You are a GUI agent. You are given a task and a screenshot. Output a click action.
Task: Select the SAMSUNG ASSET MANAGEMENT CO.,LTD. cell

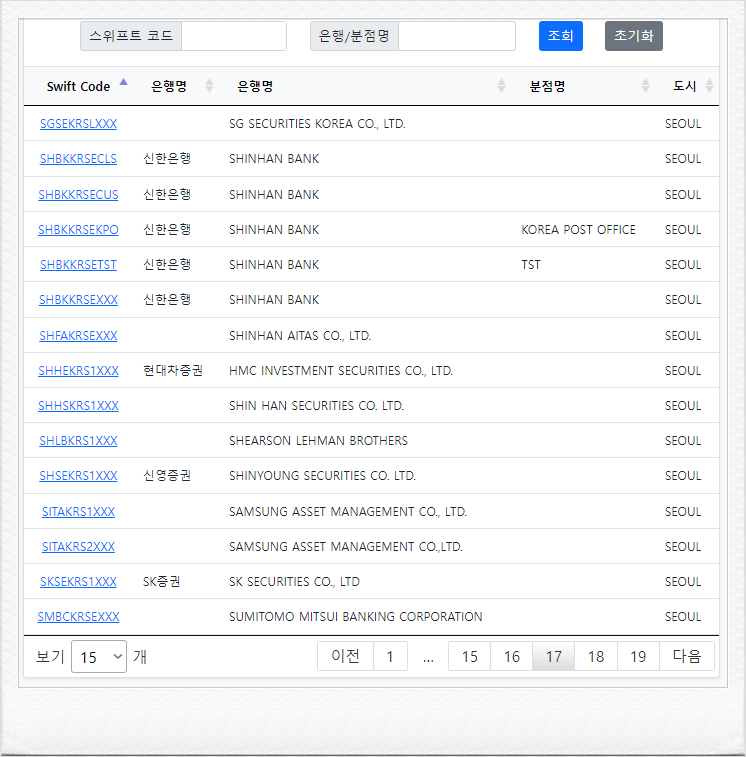click(346, 547)
